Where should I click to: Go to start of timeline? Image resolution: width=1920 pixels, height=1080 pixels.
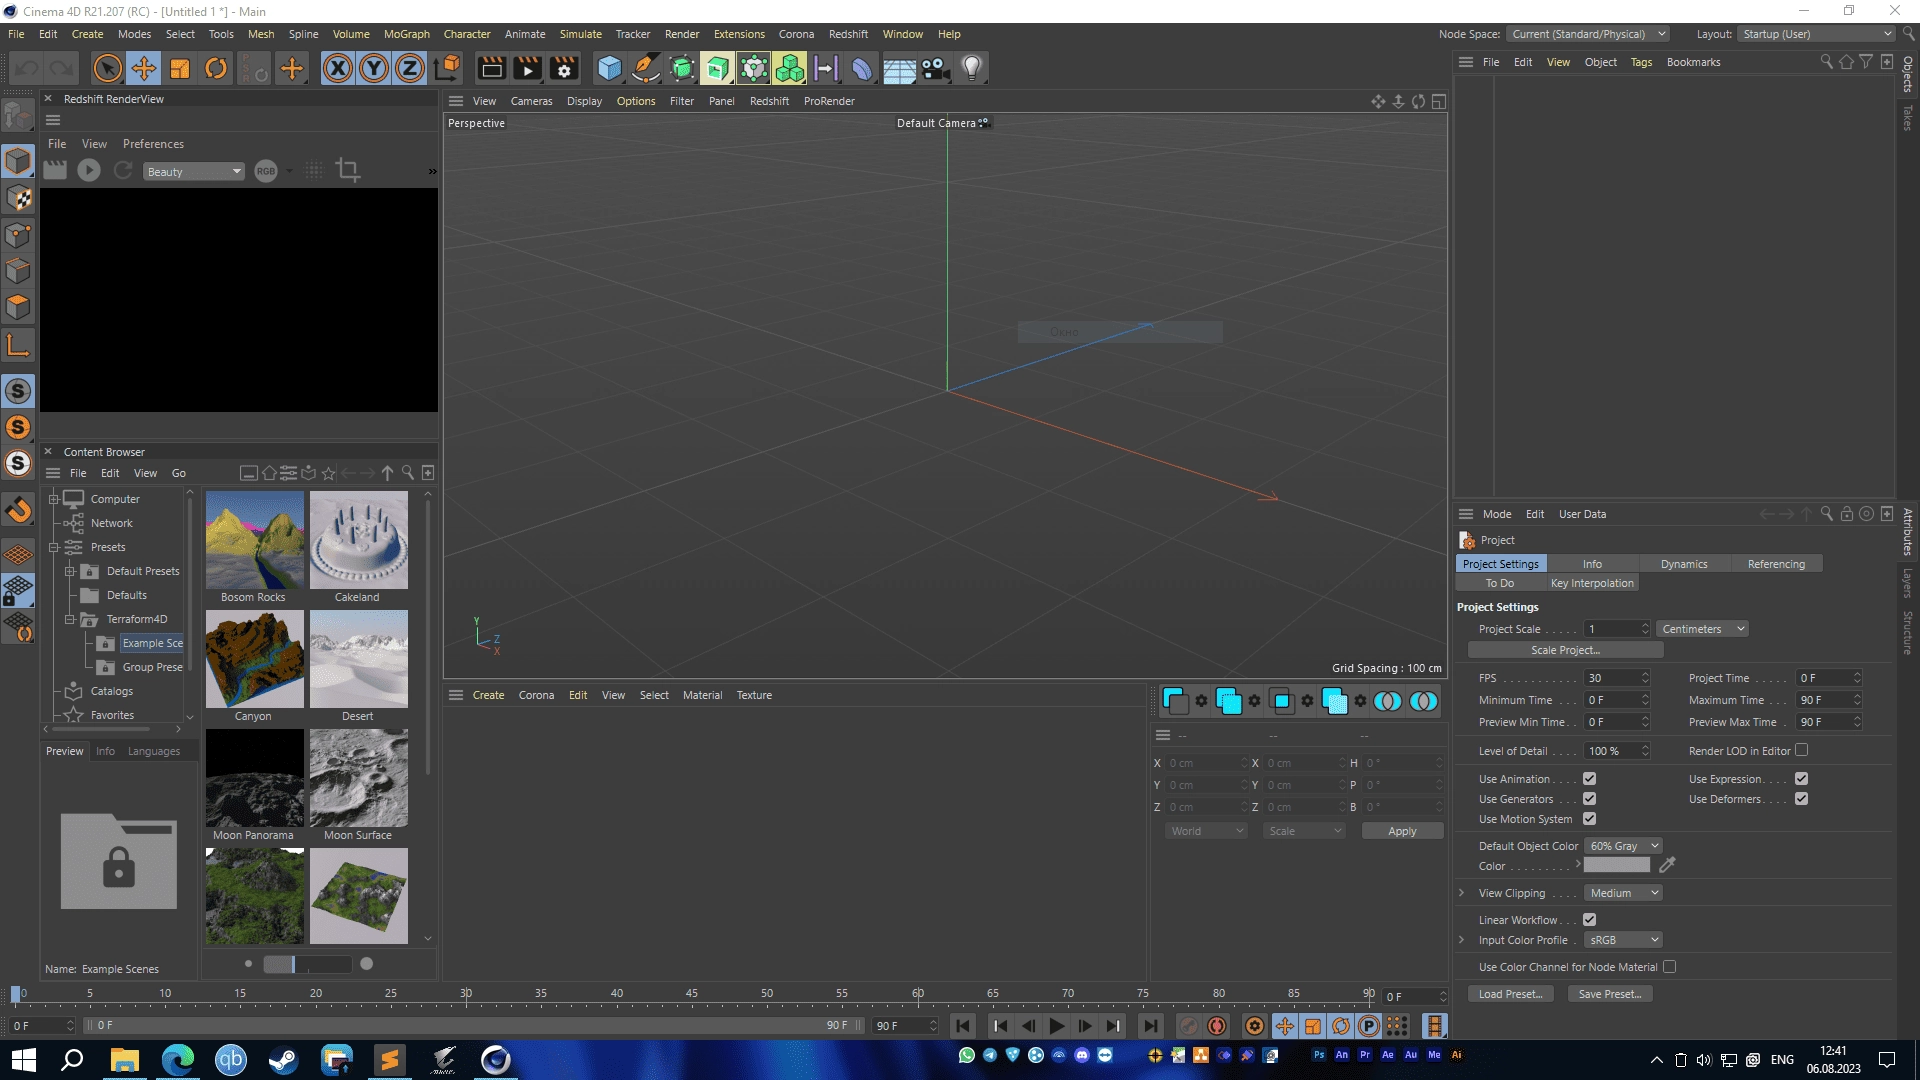coord(962,1026)
